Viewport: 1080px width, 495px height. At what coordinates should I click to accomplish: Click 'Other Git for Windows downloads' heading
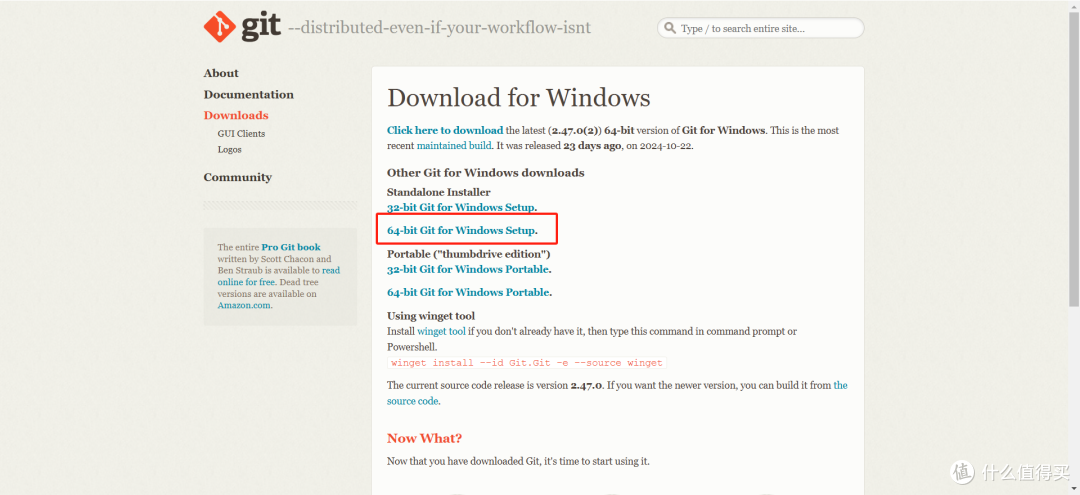(486, 173)
